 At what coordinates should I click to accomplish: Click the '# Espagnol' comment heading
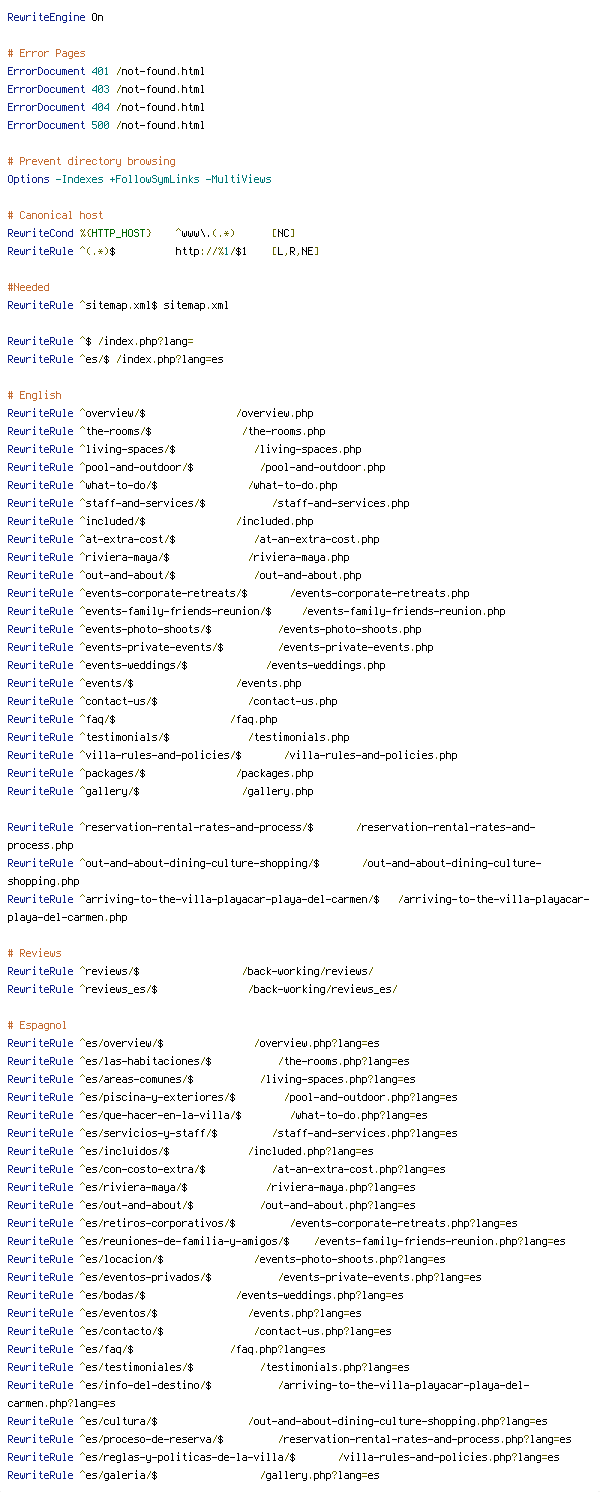(37, 1025)
